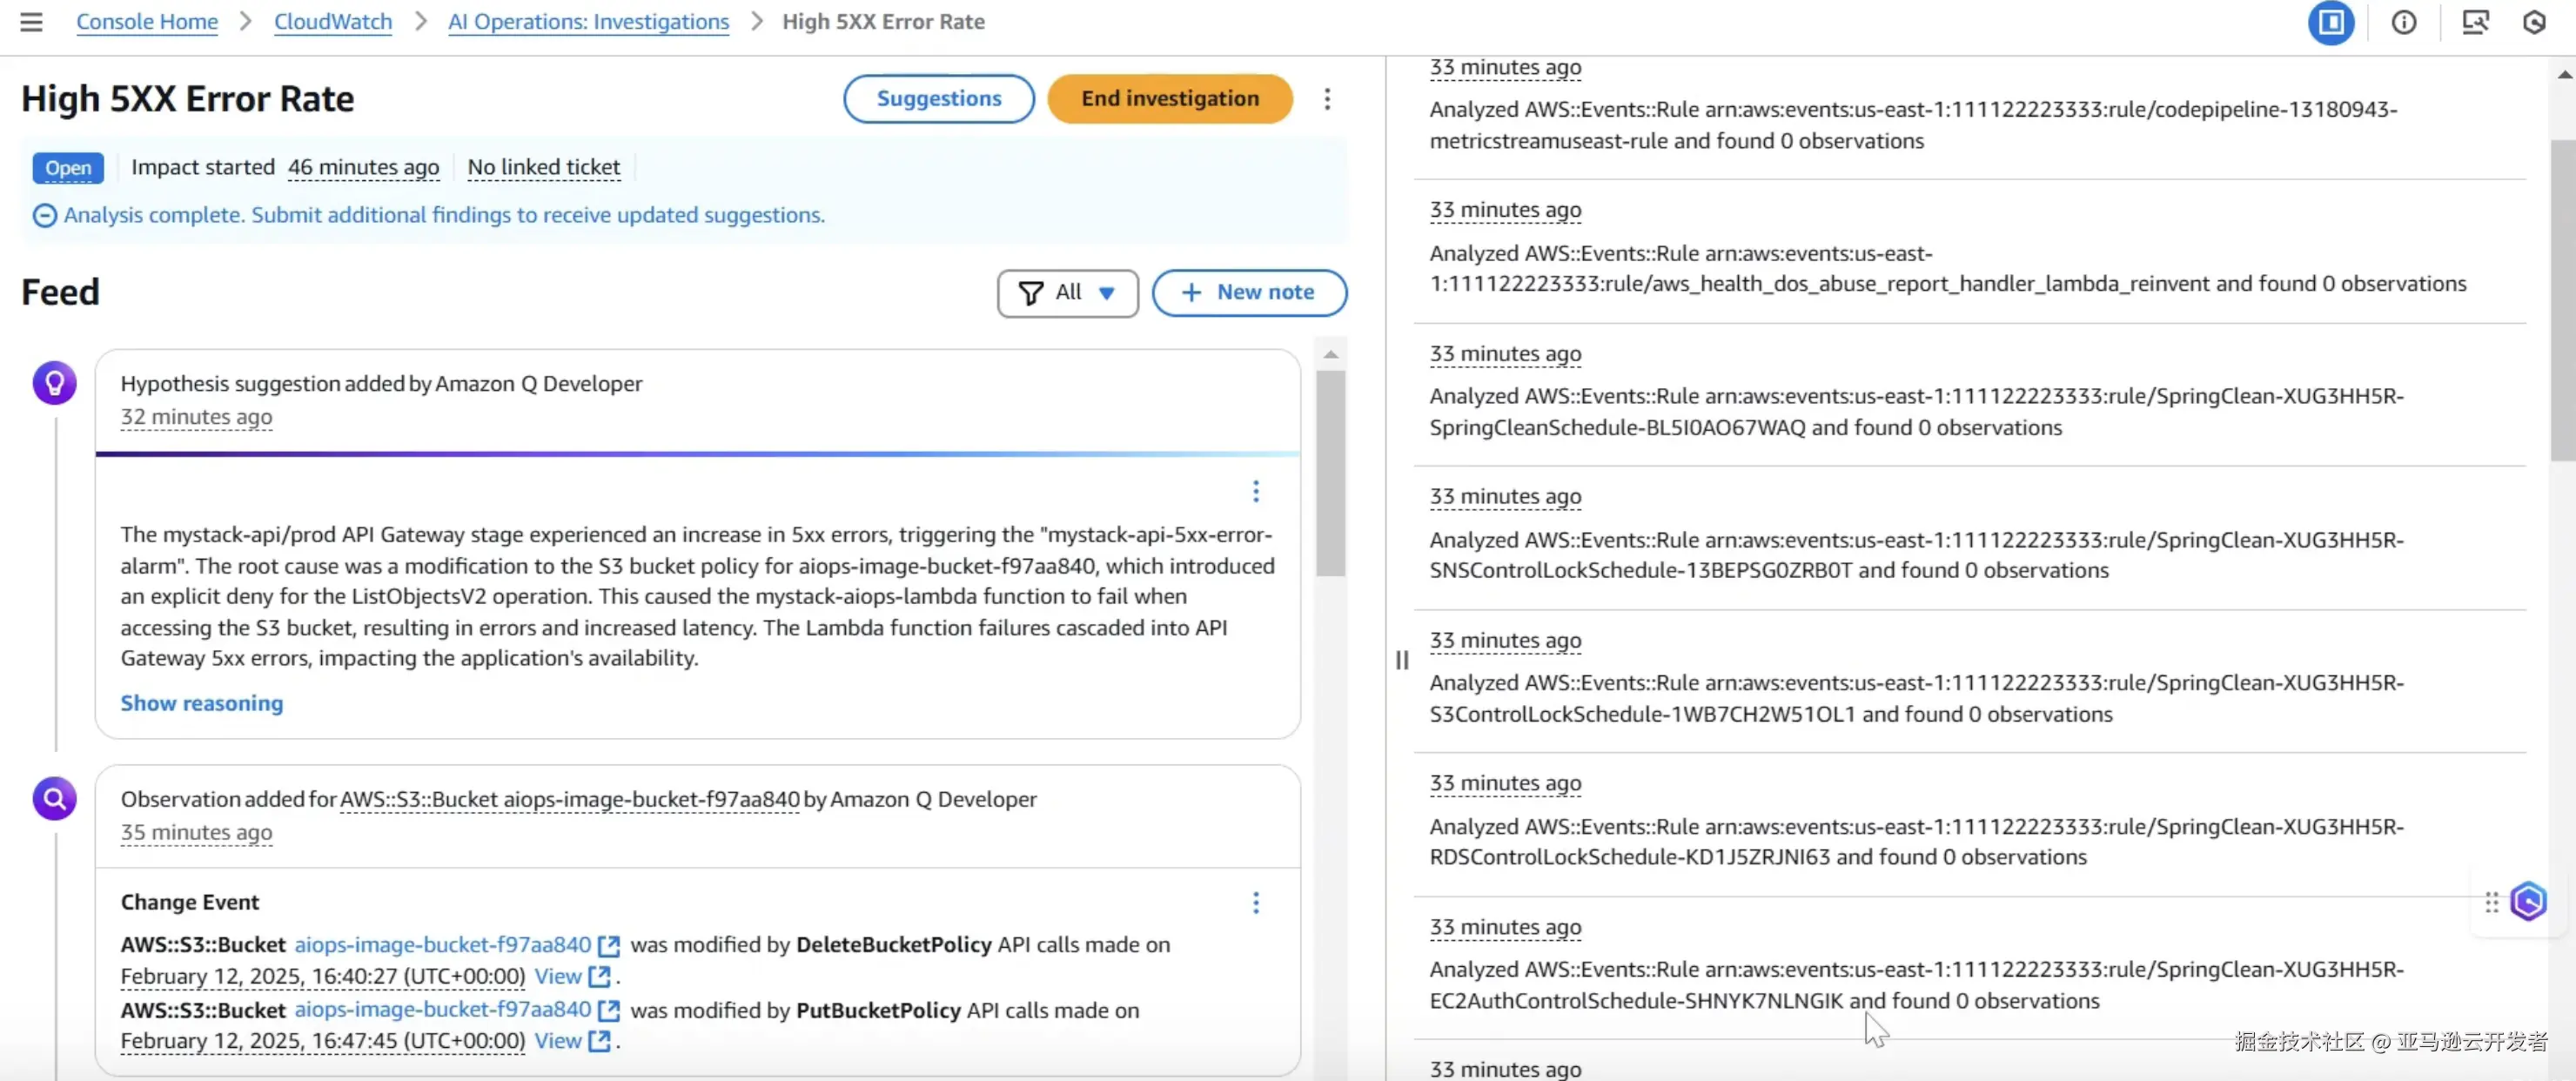
Task: Click the floating Amazon Q assistant icon
Action: pos(2528,902)
